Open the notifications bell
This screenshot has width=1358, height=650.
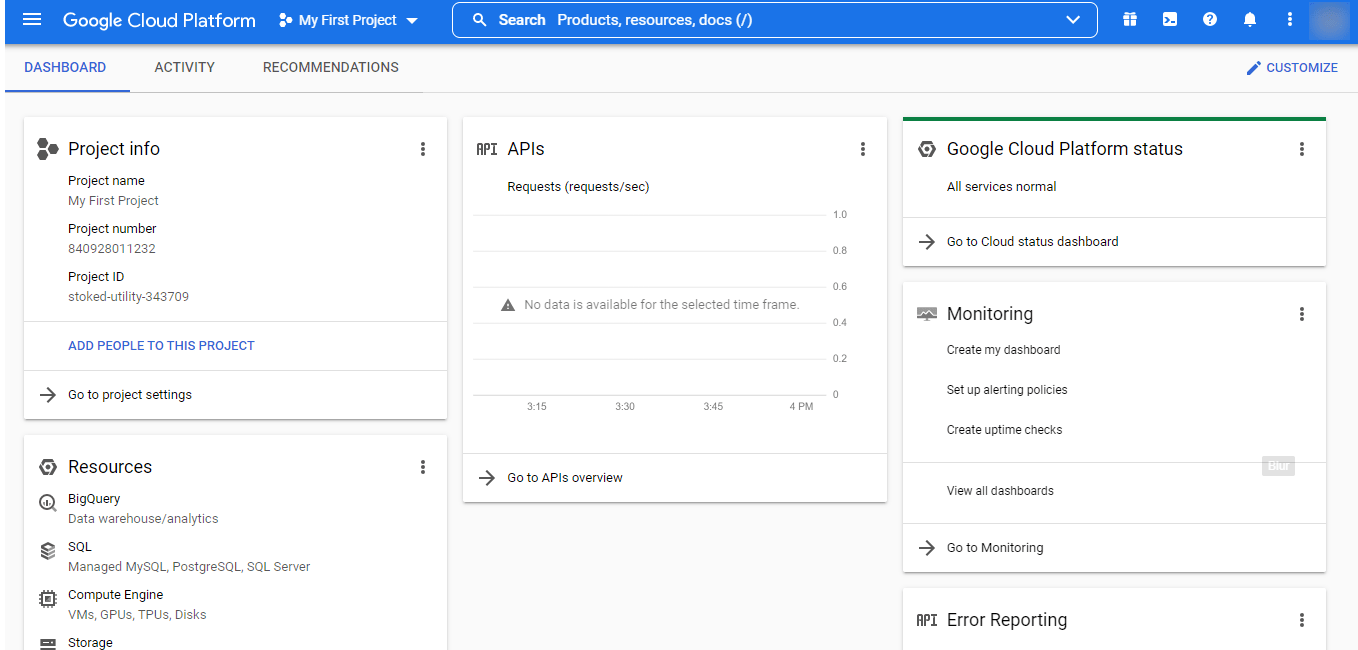(x=1250, y=20)
